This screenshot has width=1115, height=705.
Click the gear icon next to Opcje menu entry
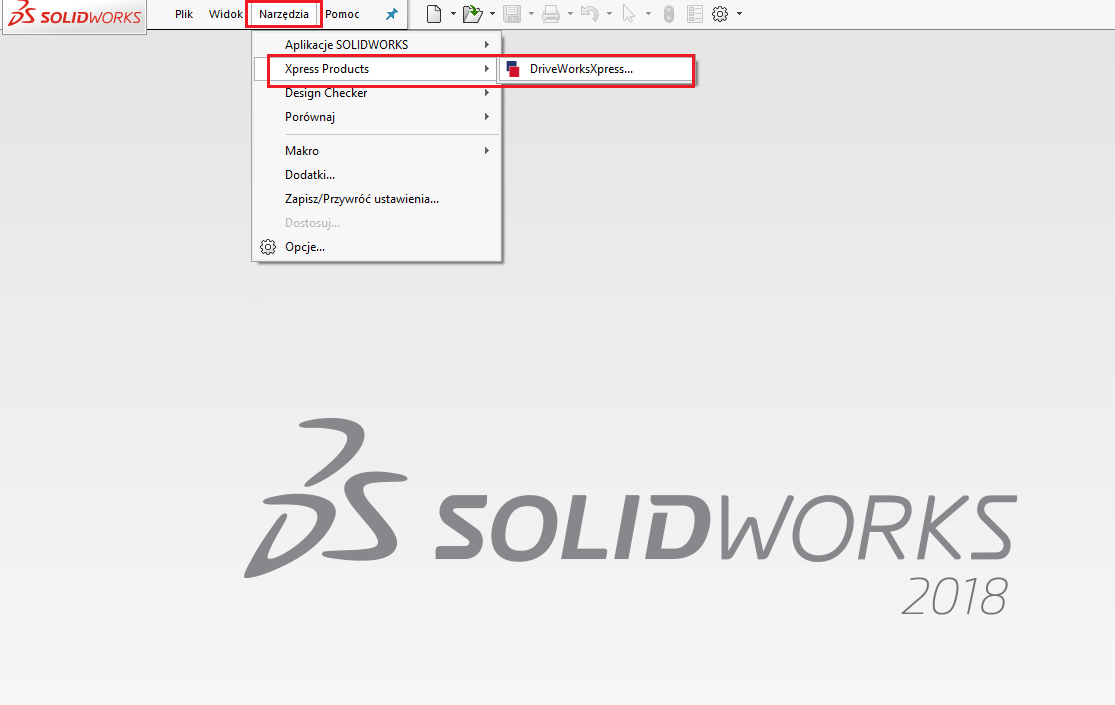click(266, 247)
